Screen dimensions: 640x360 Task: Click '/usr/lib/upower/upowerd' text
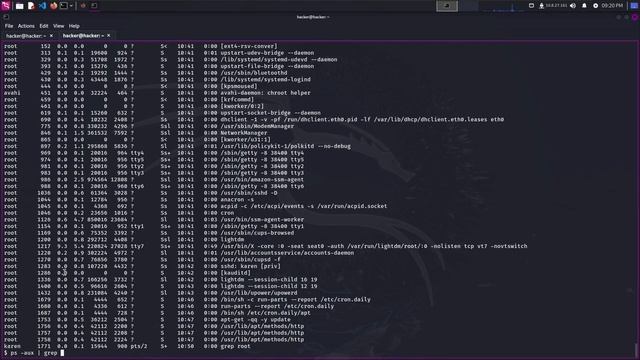[259, 293]
